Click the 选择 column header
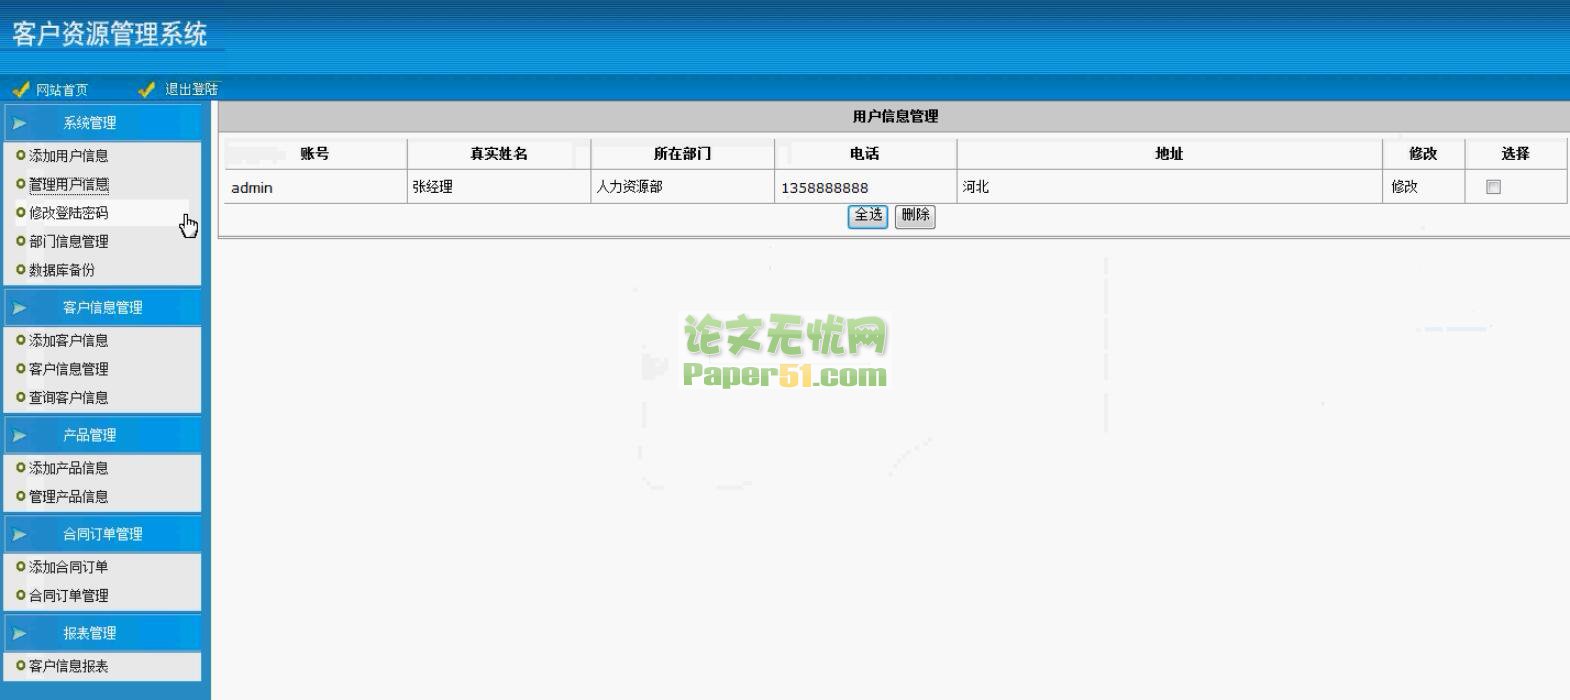This screenshot has width=1570, height=700. [x=1515, y=154]
